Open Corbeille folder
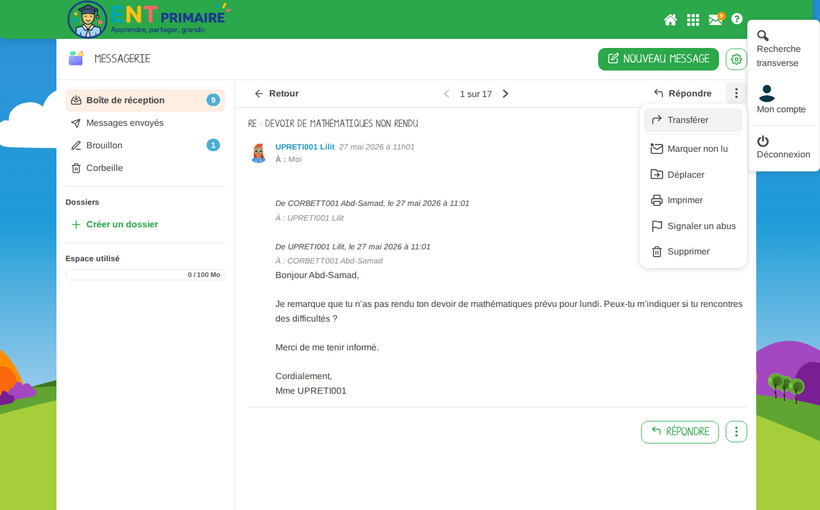The width and height of the screenshot is (820, 510). coord(145,168)
